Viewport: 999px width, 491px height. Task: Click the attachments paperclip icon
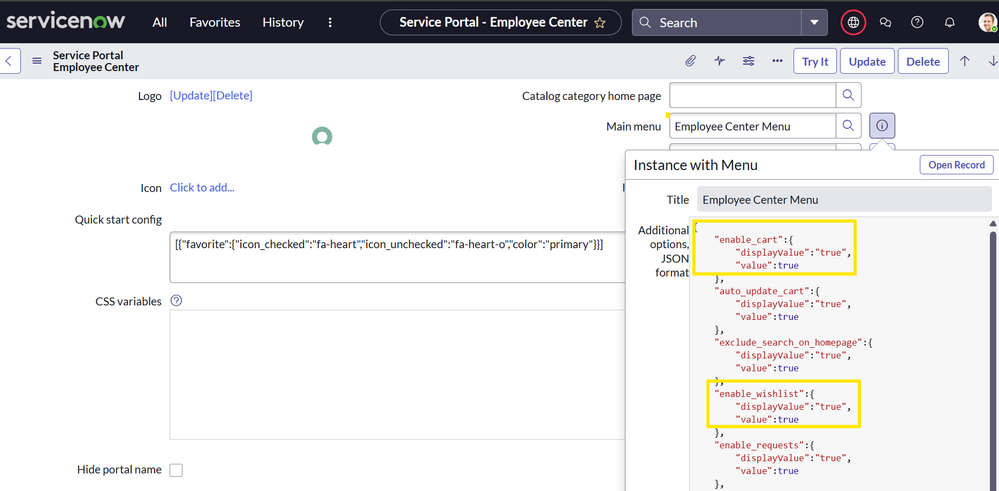690,61
